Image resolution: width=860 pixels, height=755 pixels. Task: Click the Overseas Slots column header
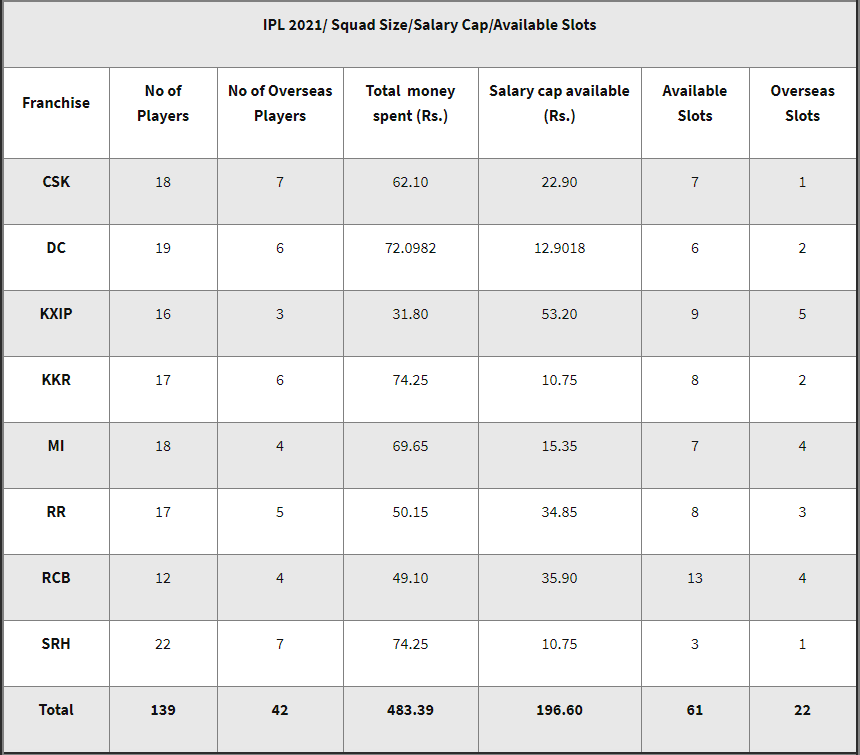click(802, 103)
